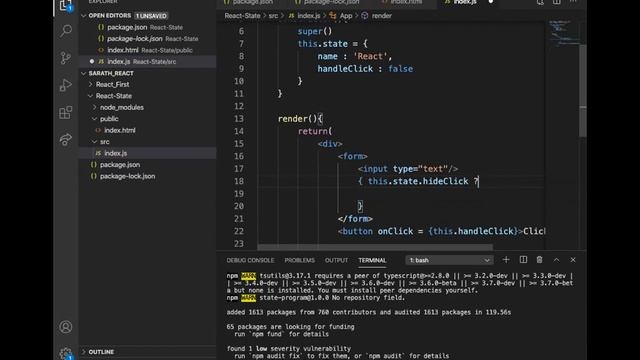Screen dimensions: 640x360
Task: Click 'this.state.hideClick ?' on line 18
Action: pos(423,181)
